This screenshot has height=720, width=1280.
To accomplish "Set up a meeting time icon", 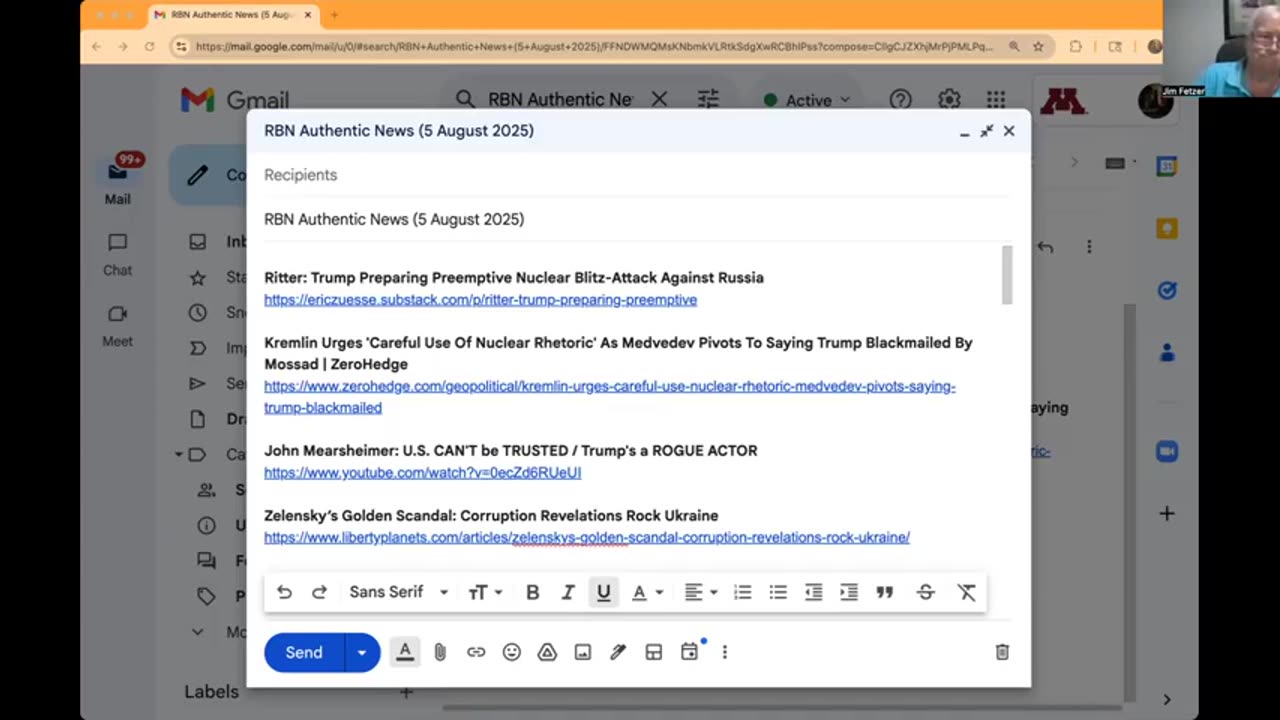I will pos(689,652).
